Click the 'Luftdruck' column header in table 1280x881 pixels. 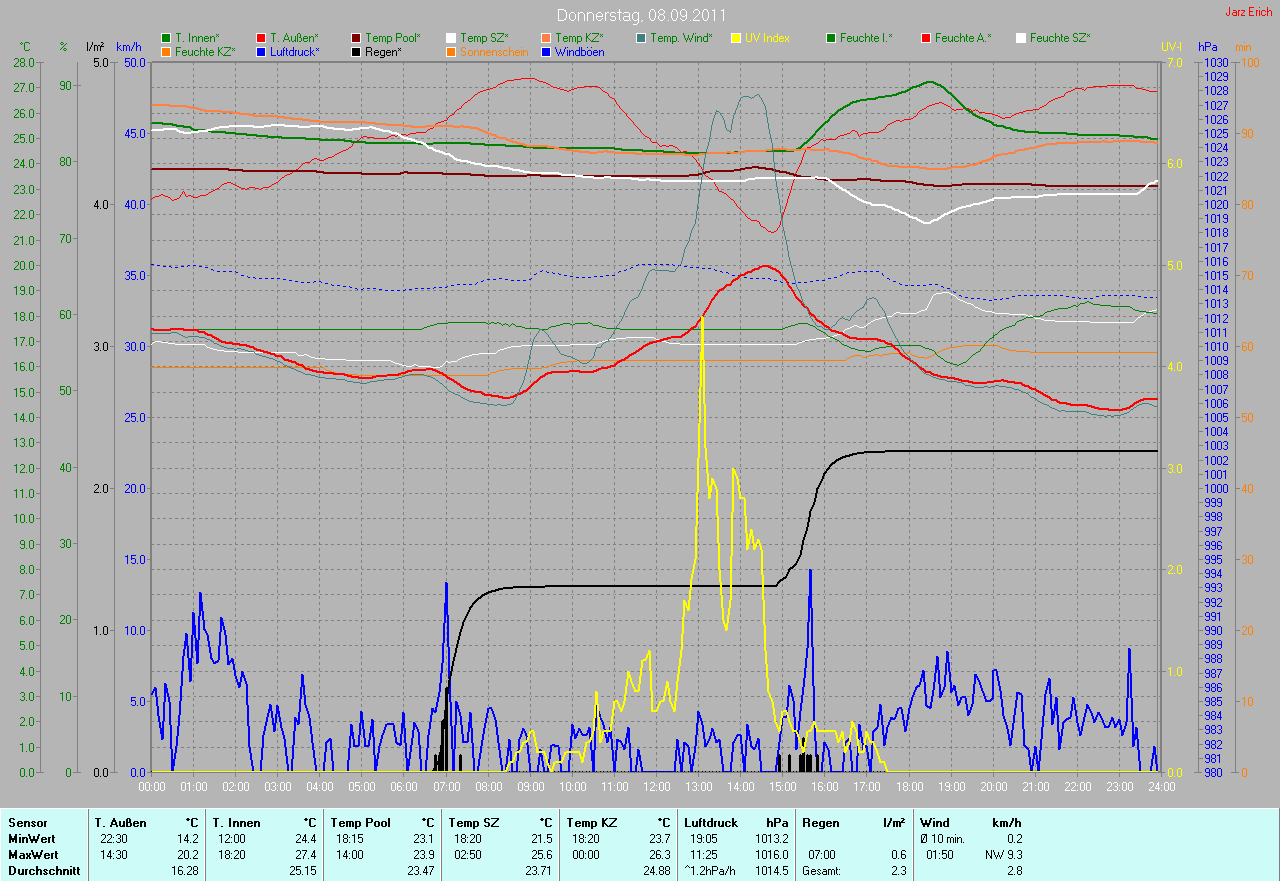pyautogui.click(x=711, y=823)
